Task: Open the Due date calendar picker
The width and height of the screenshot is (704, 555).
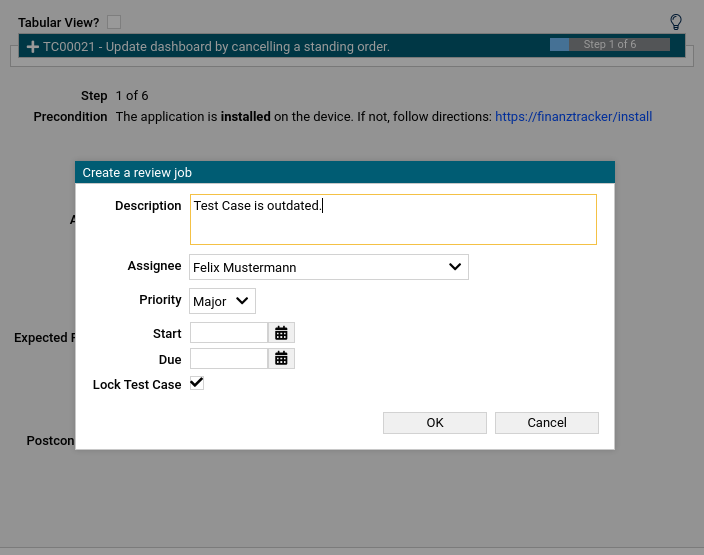Action: tap(281, 358)
